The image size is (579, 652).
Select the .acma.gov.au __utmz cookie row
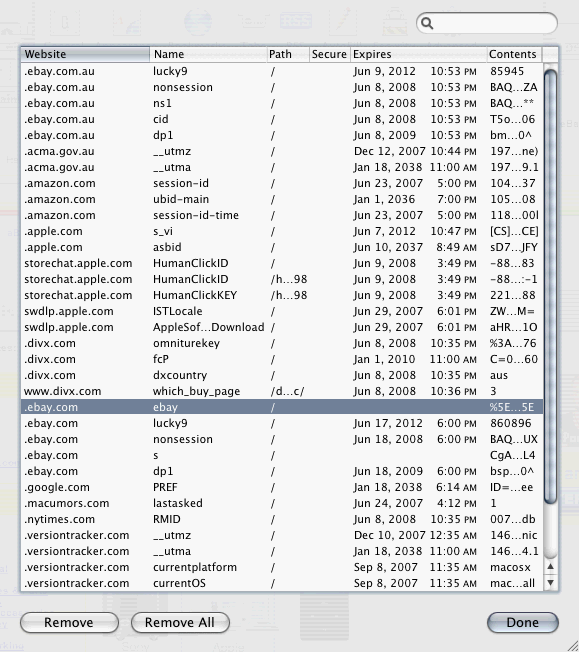coord(282,151)
